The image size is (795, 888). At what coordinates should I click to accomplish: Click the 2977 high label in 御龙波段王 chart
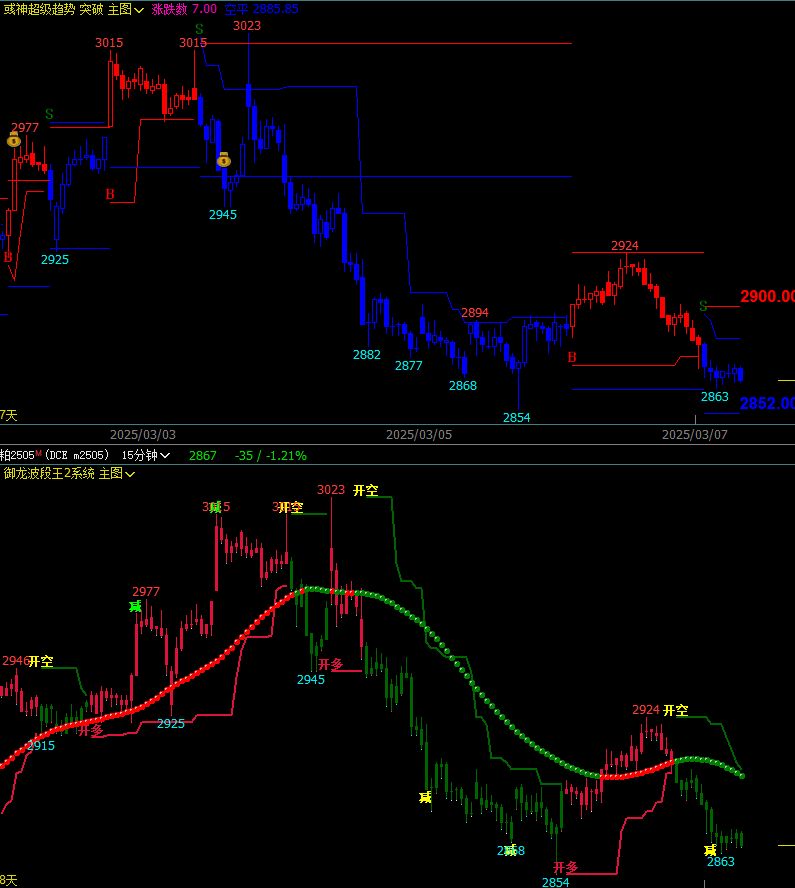pyautogui.click(x=146, y=591)
